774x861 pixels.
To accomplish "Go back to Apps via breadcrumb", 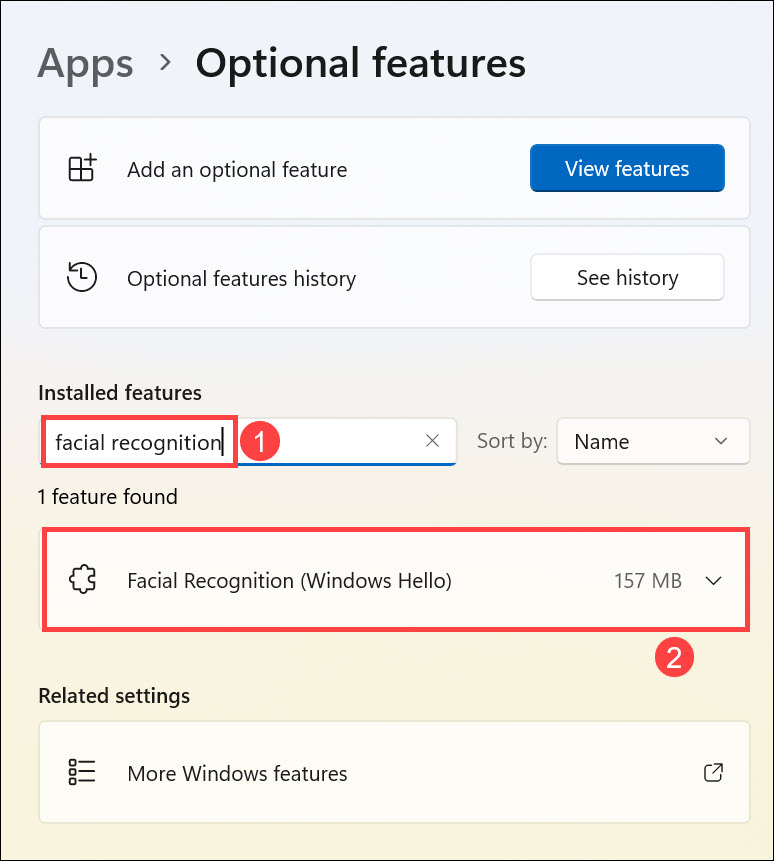I will tap(85, 64).
